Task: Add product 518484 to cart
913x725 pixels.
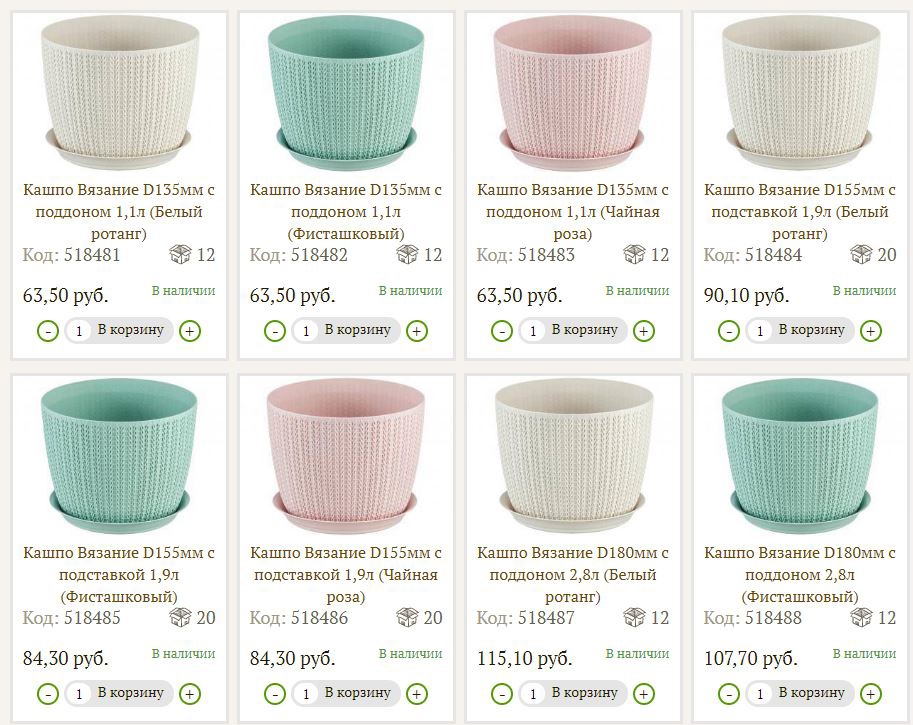Action: [x=811, y=330]
